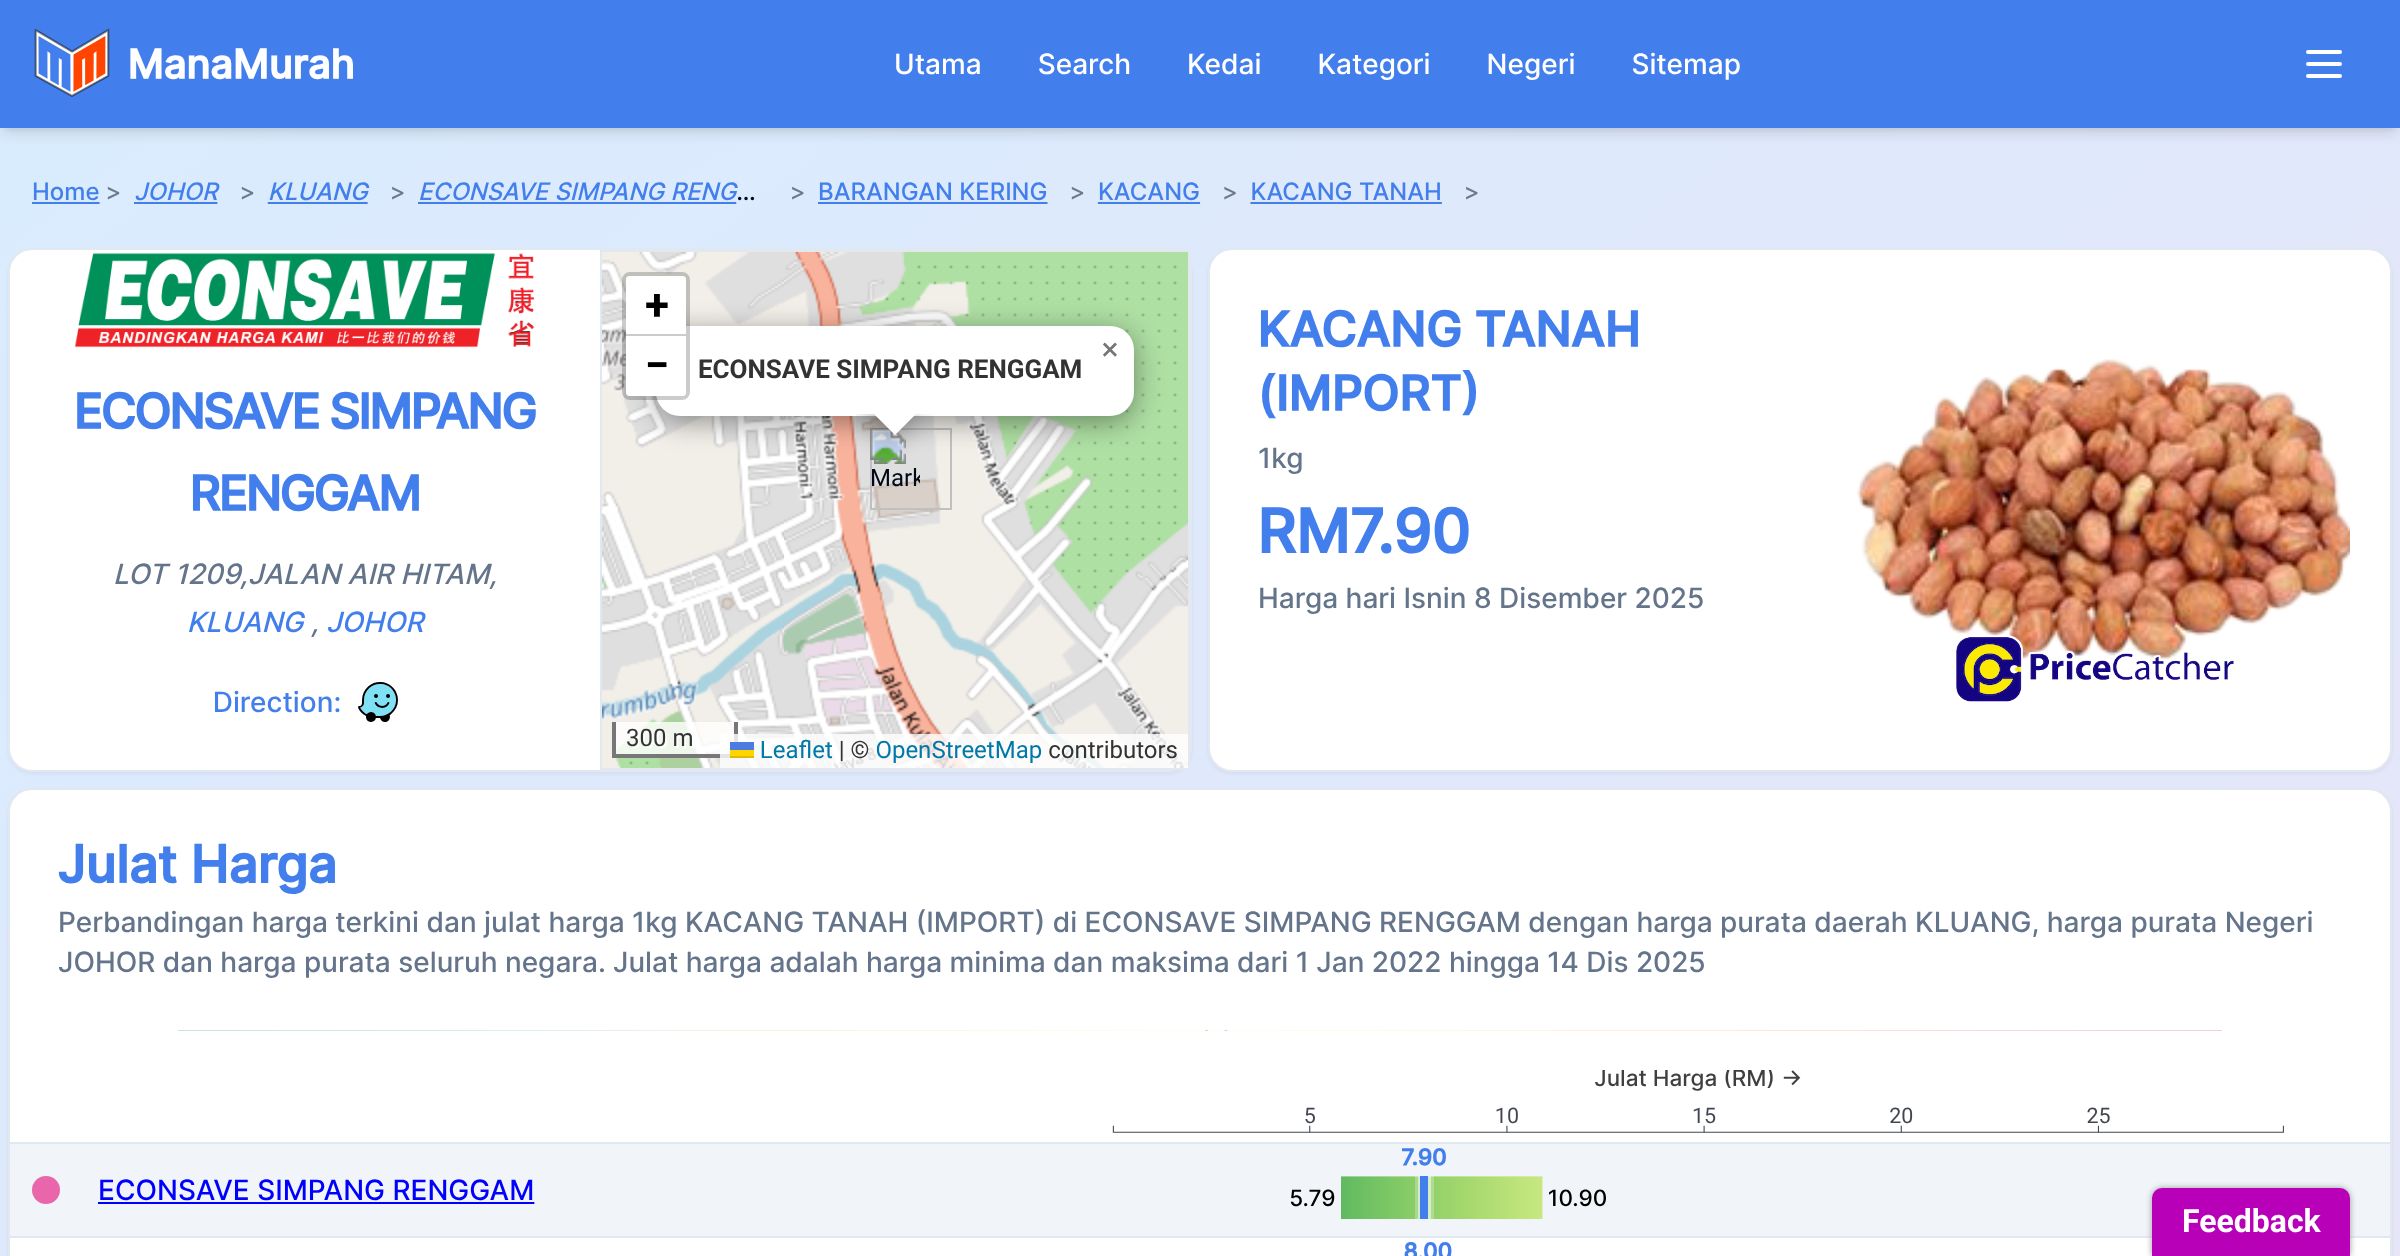Open the Kategori menu item
Image resolution: width=2400 pixels, height=1256 pixels.
(1373, 64)
